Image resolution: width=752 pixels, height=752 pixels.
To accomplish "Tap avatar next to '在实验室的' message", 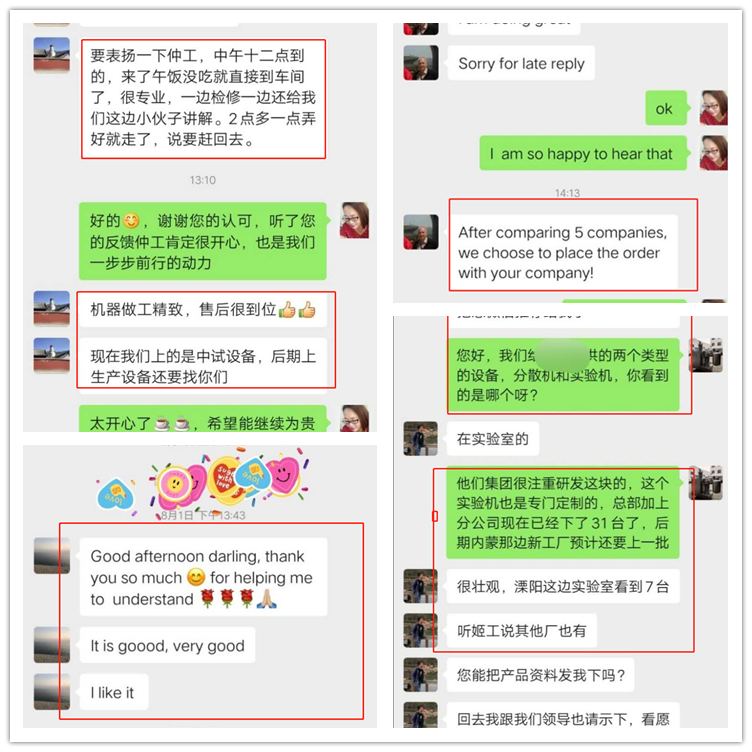I will (x=421, y=439).
